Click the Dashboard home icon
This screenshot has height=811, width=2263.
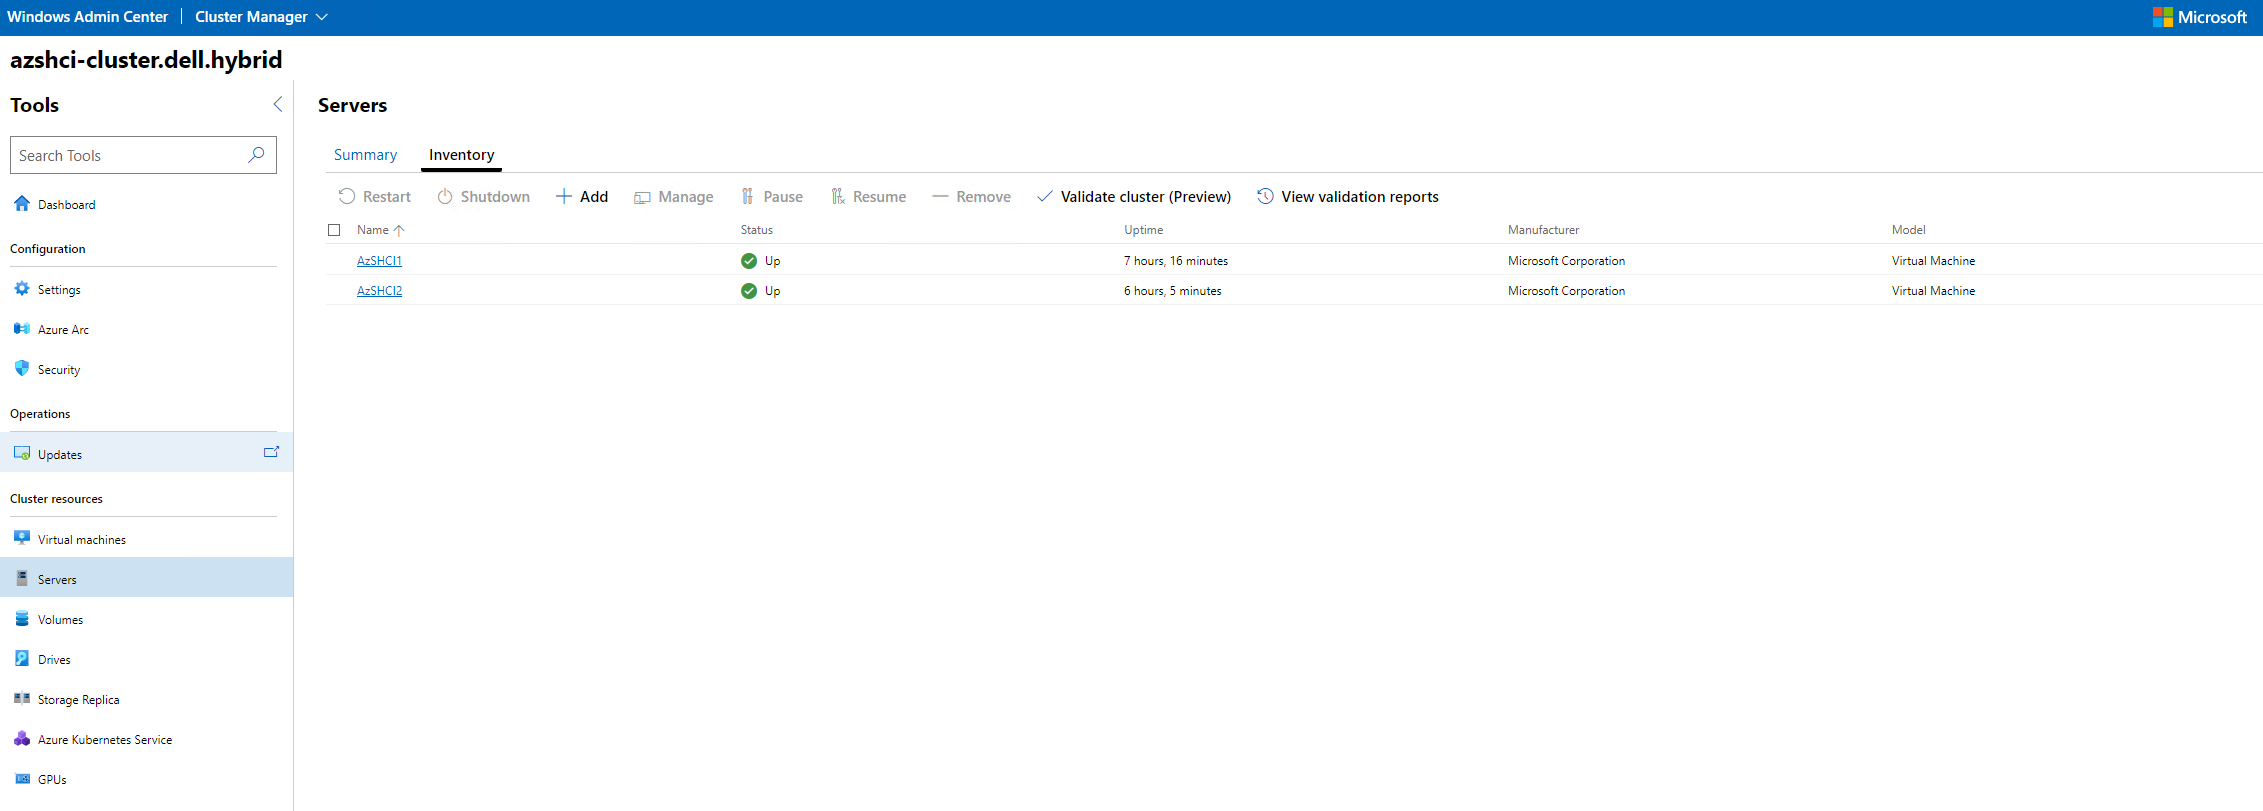pyautogui.click(x=22, y=204)
